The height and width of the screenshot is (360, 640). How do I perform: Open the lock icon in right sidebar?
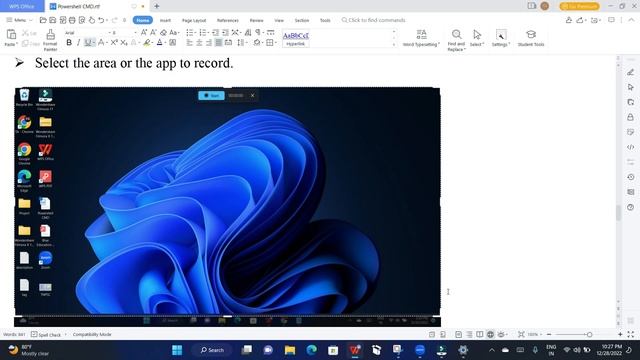point(631,117)
